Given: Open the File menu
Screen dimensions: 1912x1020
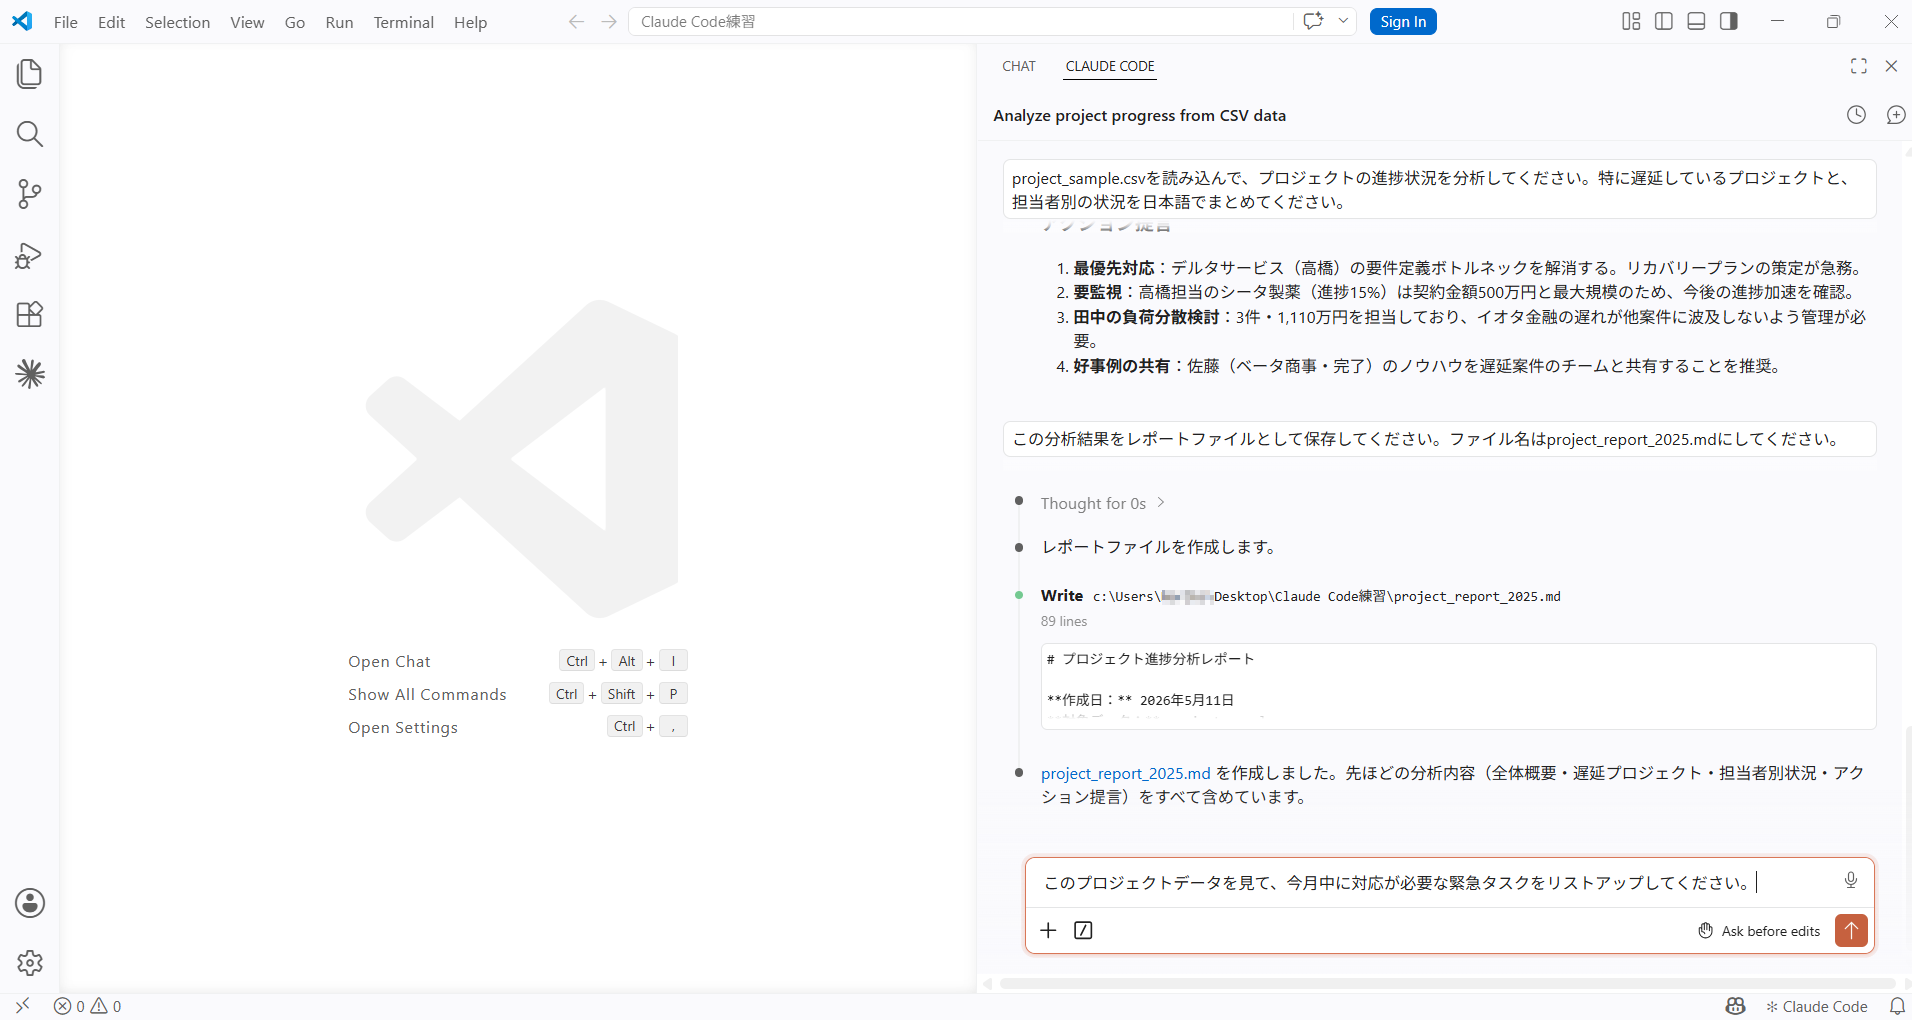Looking at the screenshot, I should (66, 22).
